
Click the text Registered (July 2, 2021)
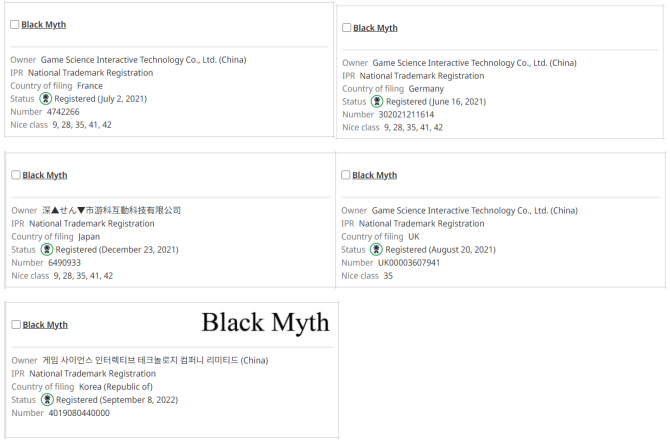point(100,99)
